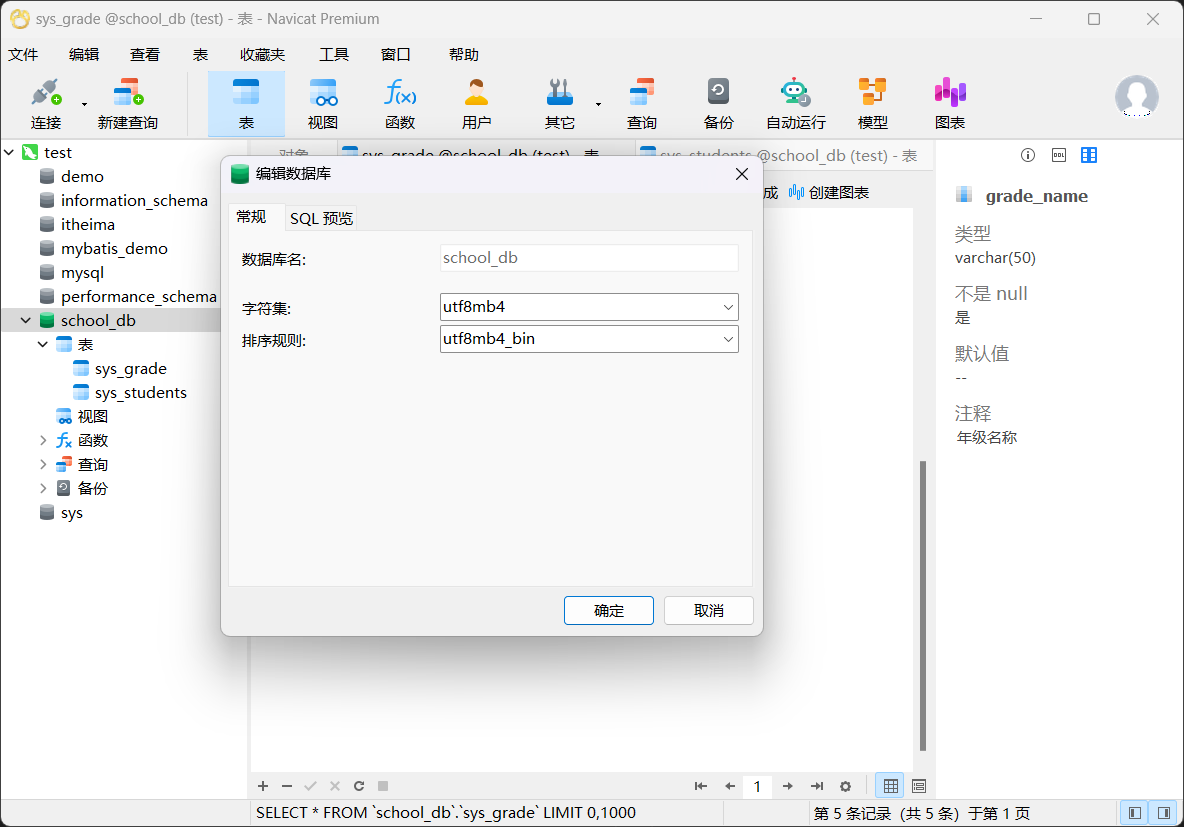Click the 取消 button to cancel

[708, 610]
